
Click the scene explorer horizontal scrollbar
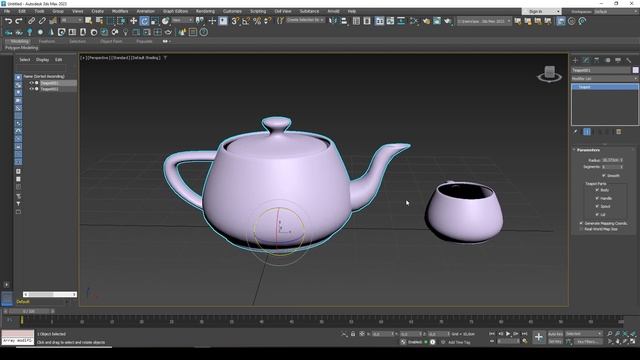[x=50, y=294]
